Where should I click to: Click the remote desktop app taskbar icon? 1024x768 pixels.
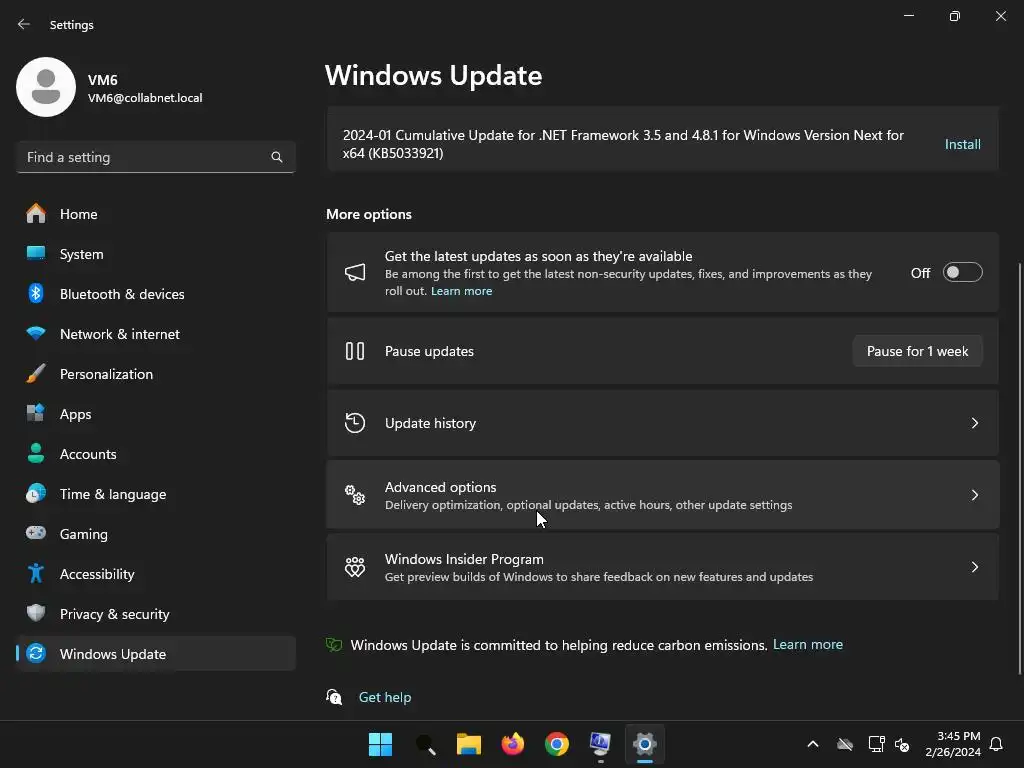tap(600, 744)
